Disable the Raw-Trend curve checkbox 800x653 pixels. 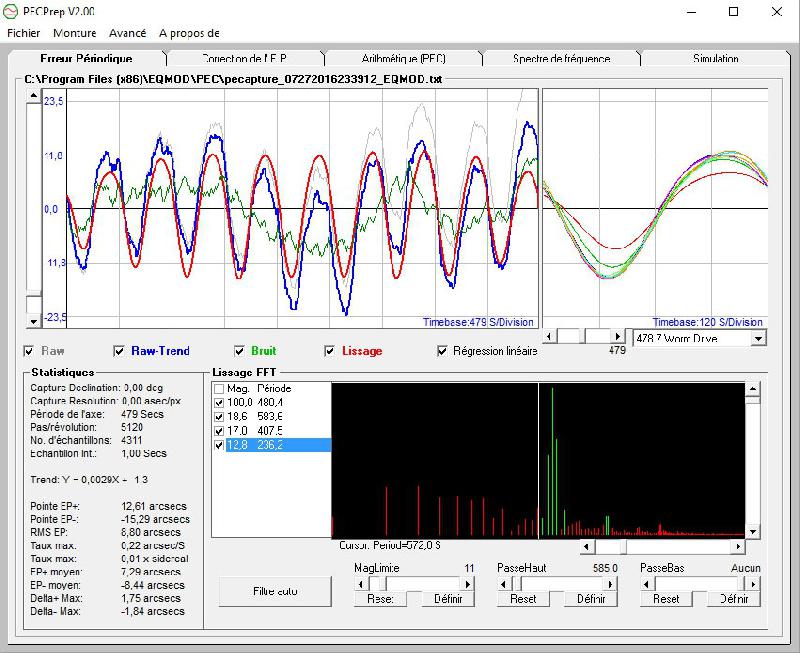click(x=120, y=351)
